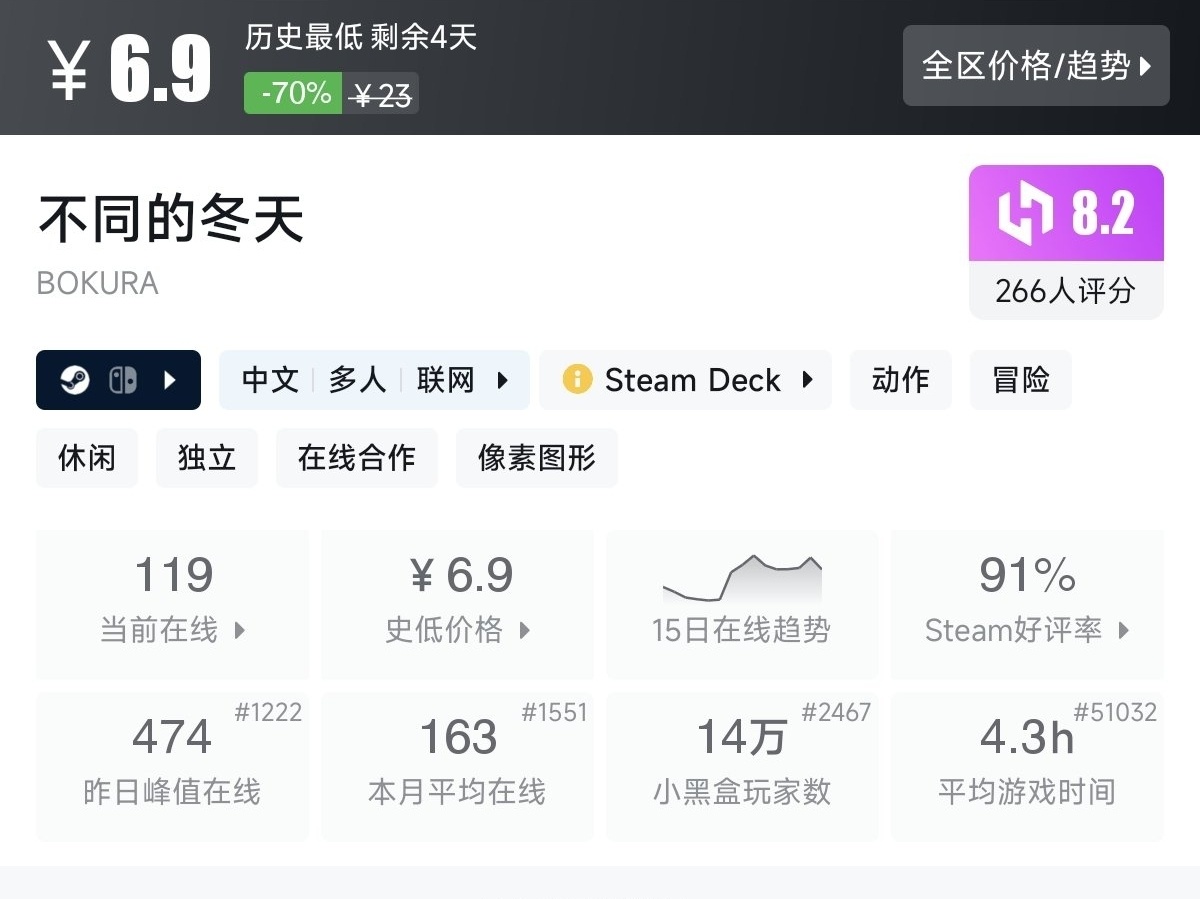Click the -70% discount badge

pyautogui.click(x=293, y=94)
